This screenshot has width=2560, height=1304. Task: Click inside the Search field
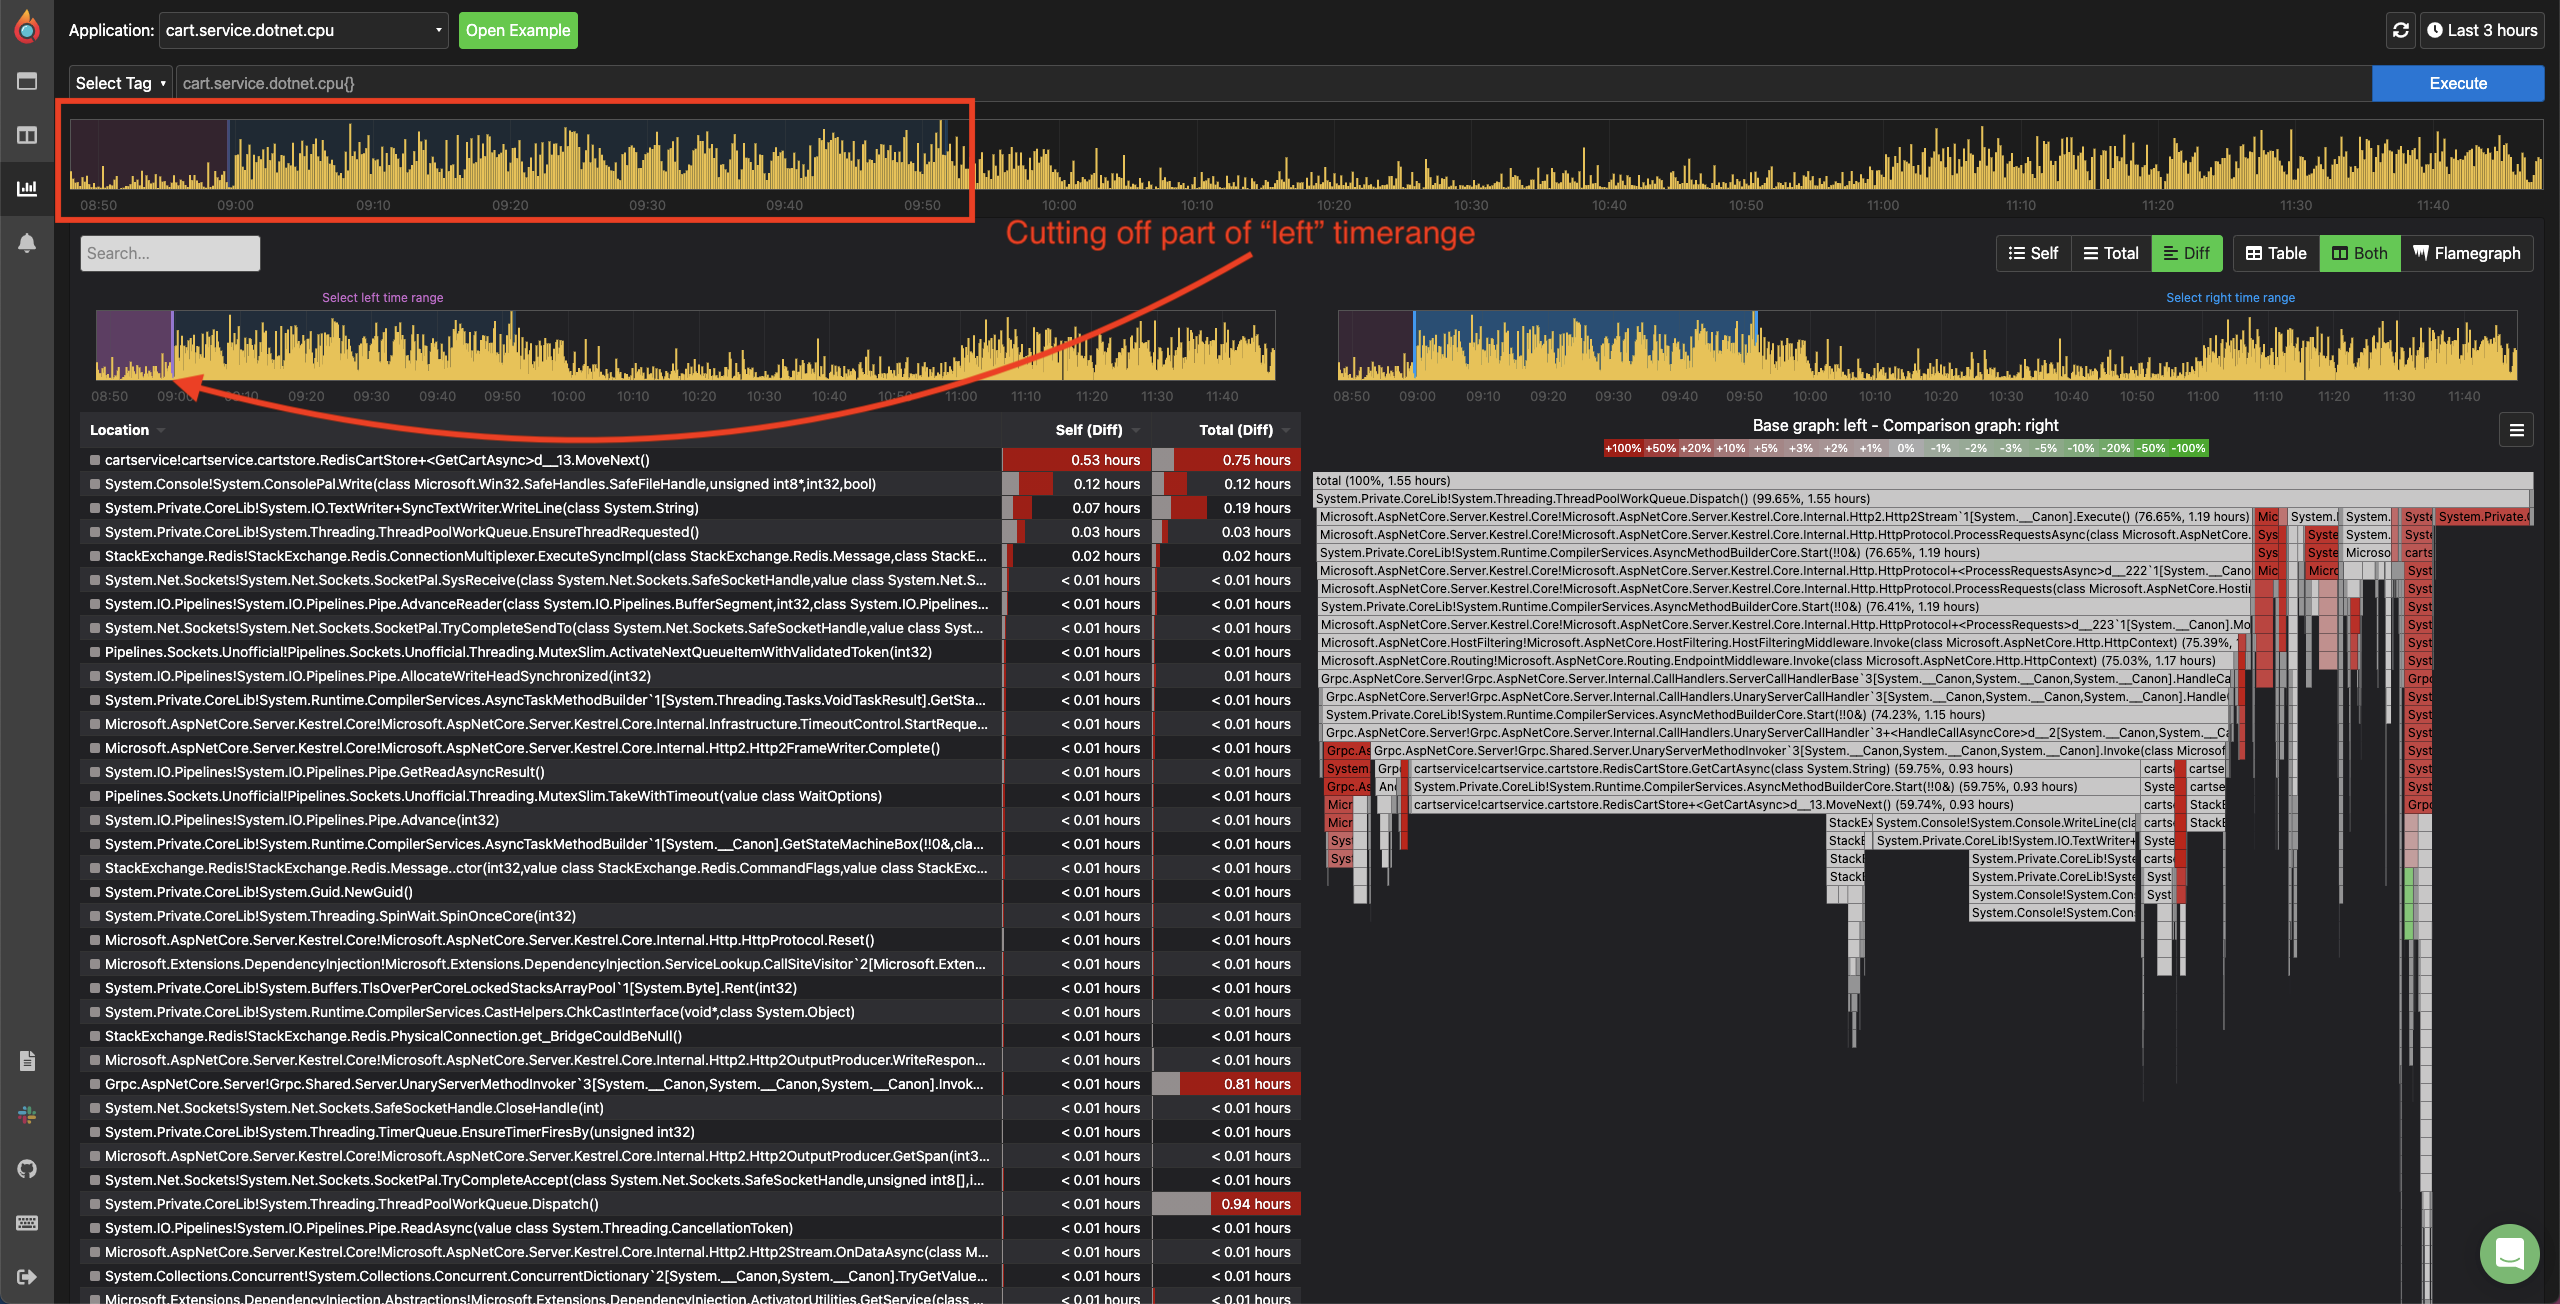click(169, 252)
